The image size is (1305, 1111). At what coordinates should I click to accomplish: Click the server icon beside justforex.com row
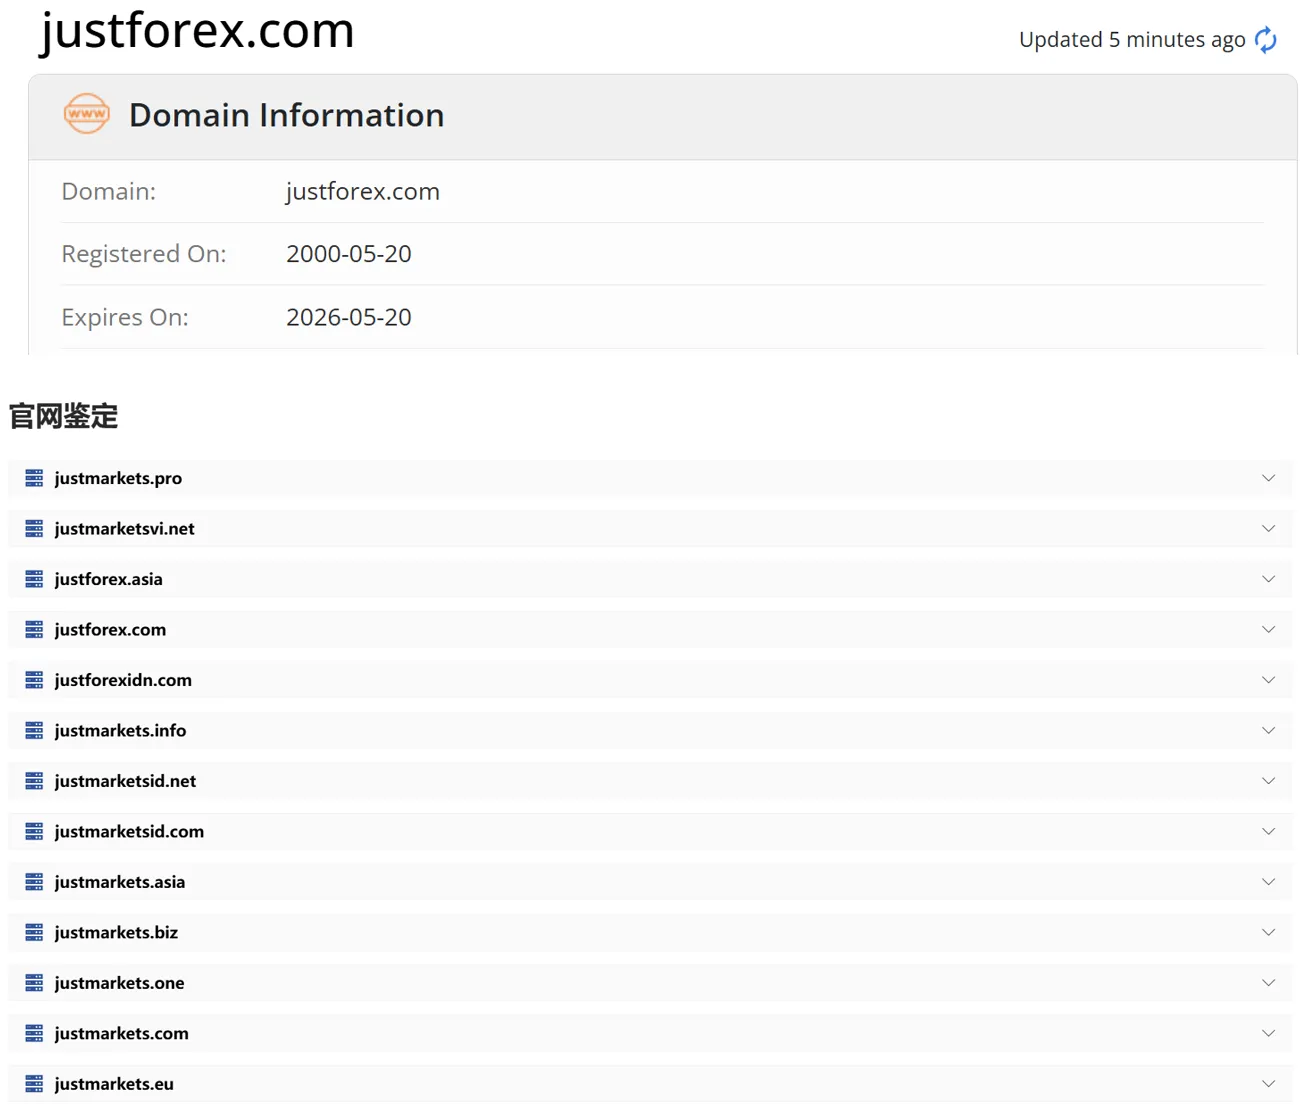click(34, 629)
